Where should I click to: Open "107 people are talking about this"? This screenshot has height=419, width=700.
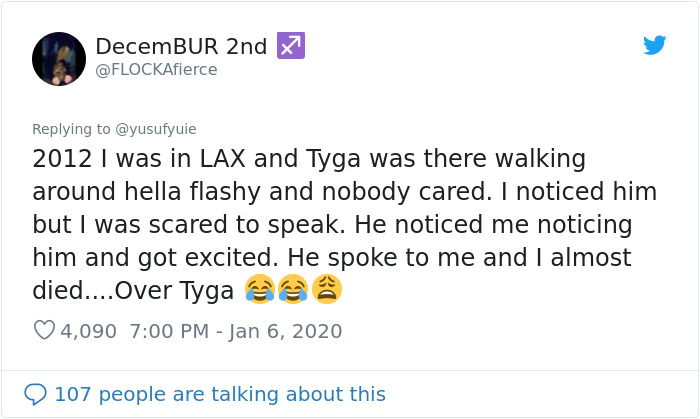tap(219, 394)
